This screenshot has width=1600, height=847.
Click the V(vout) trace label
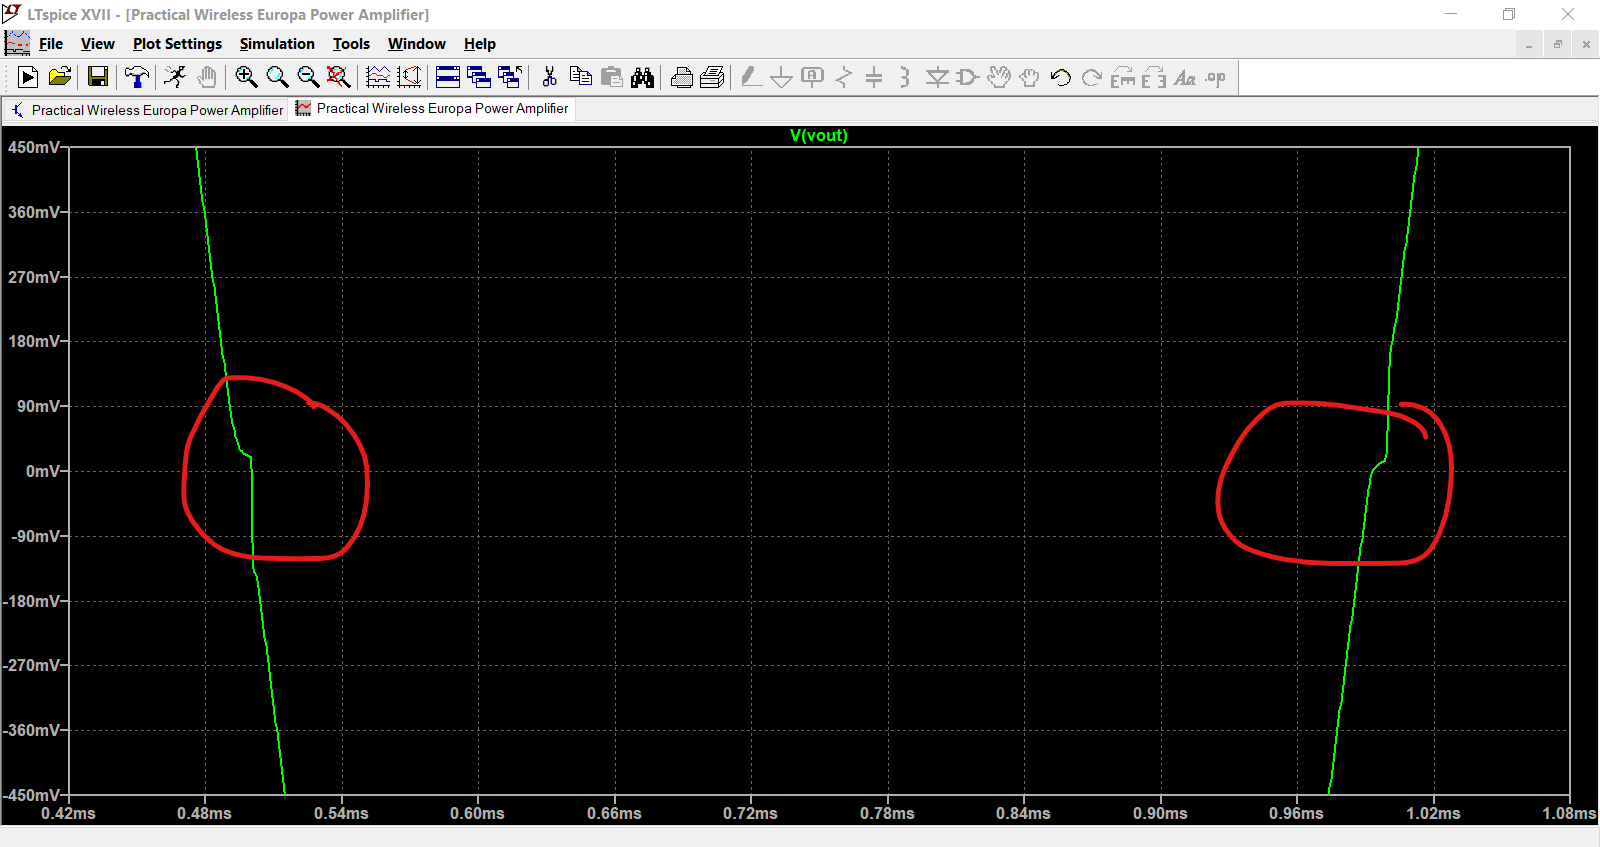[x=819, y=135]
